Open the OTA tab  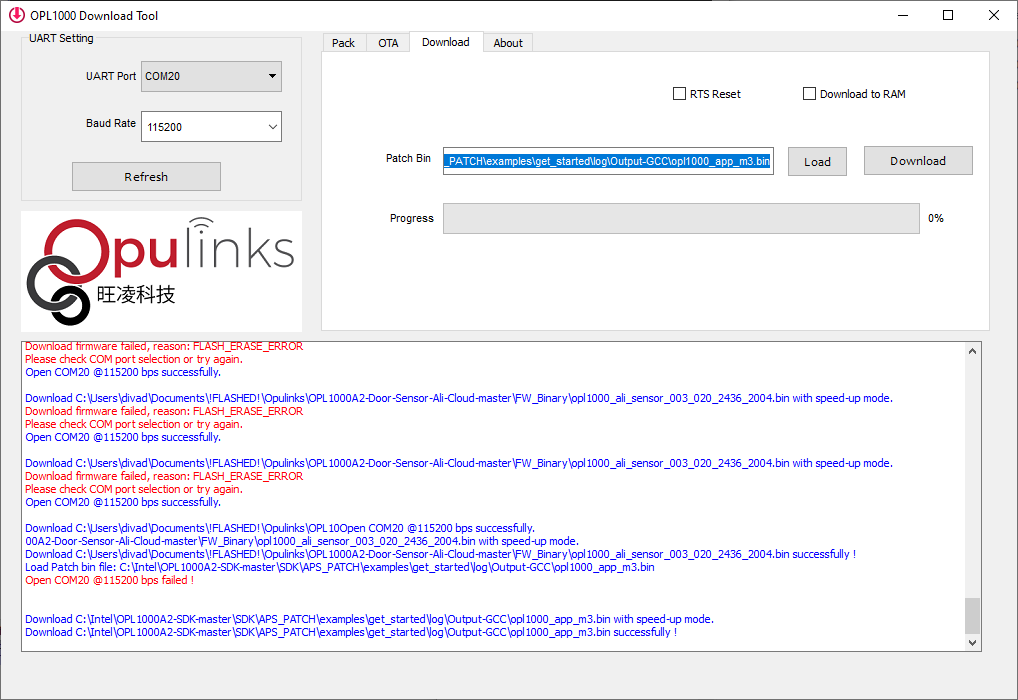pos(388,43)
